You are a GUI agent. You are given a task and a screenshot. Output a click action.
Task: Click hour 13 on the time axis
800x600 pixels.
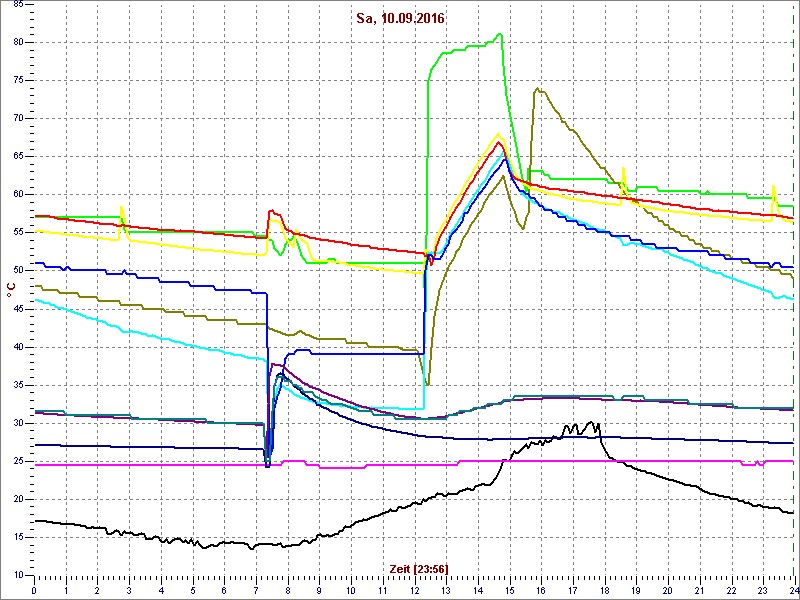point(446,590)
